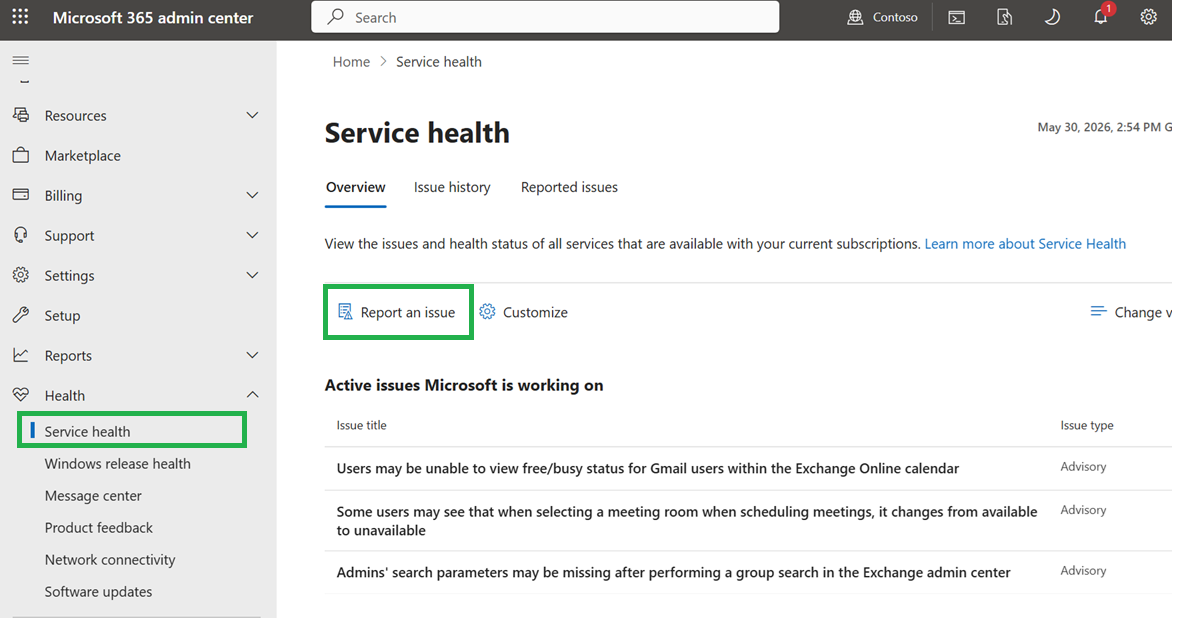Click the Setup nav label

pos(62,315)
